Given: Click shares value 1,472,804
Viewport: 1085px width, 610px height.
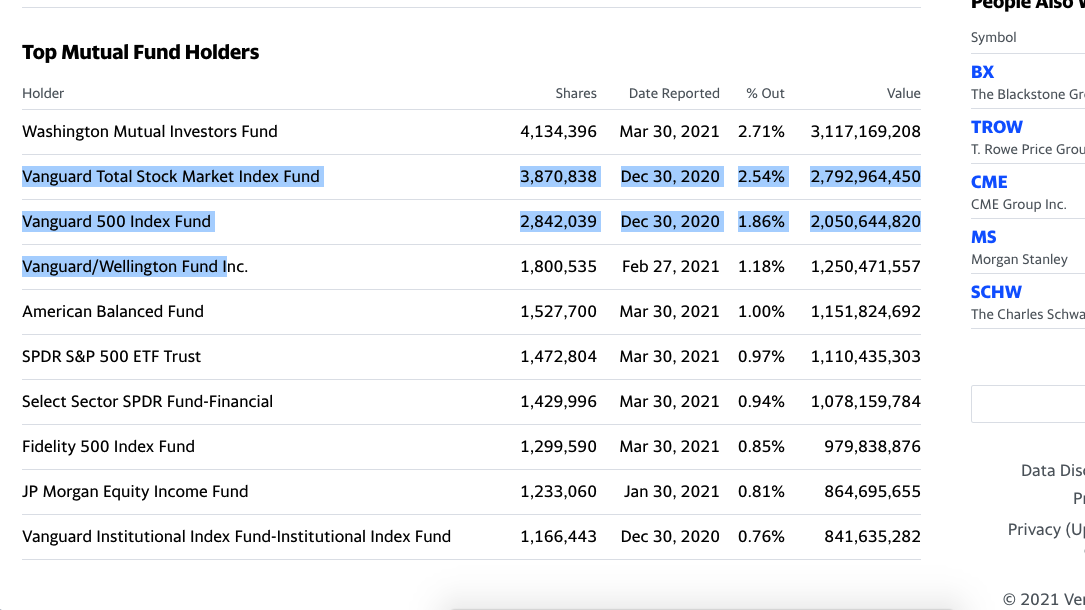Looking at the screenshot, I should 558,356.
